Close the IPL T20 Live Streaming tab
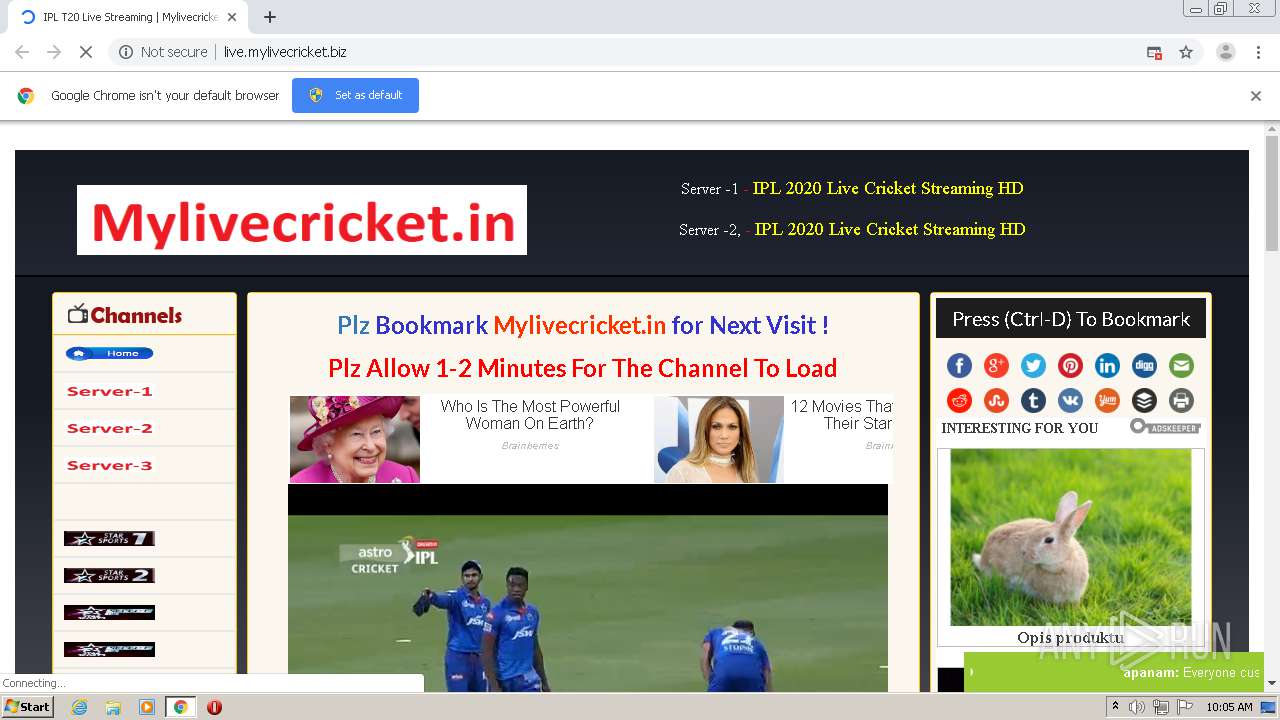This screenshot has width=1280, height=720. tap(233, 17)
